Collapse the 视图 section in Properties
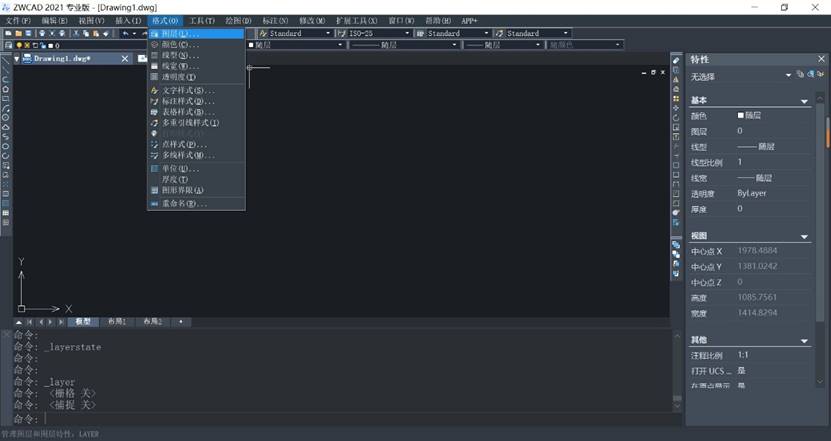 (804, 236)
